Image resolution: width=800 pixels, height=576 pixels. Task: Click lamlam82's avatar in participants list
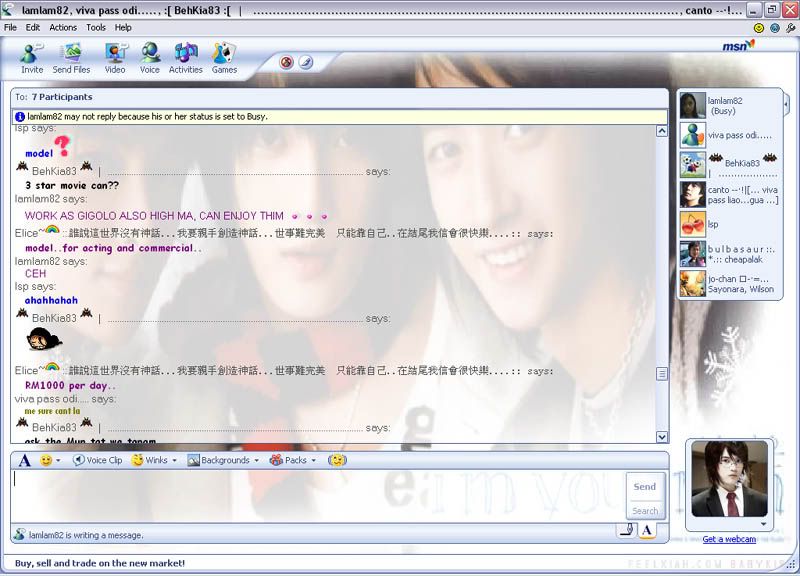point(692,105)
